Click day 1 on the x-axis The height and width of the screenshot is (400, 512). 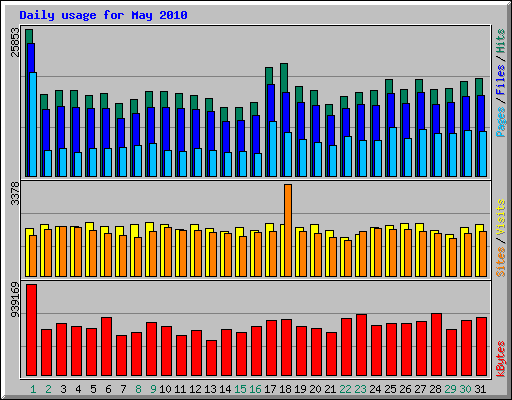pos(33,389)
